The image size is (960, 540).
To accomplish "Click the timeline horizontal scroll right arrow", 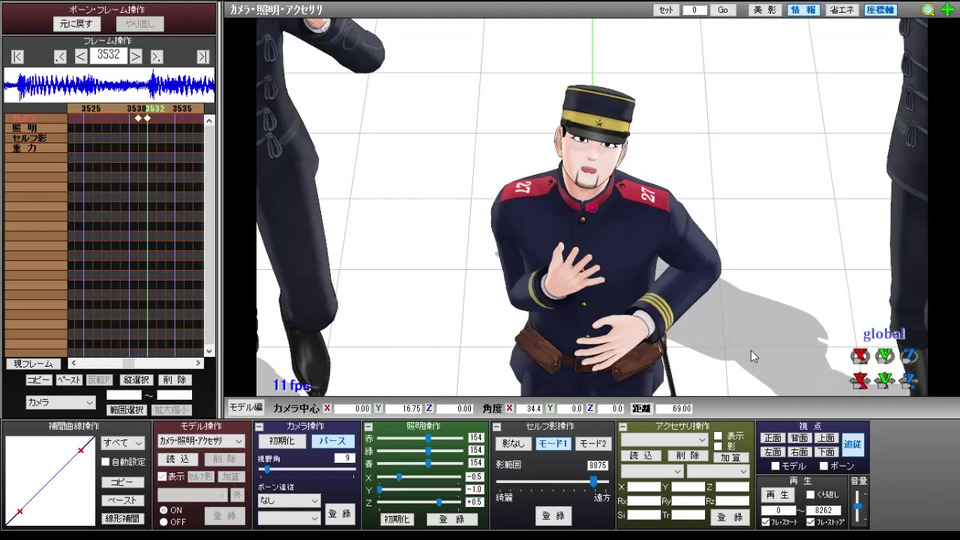I will click(x=198, y=363).
